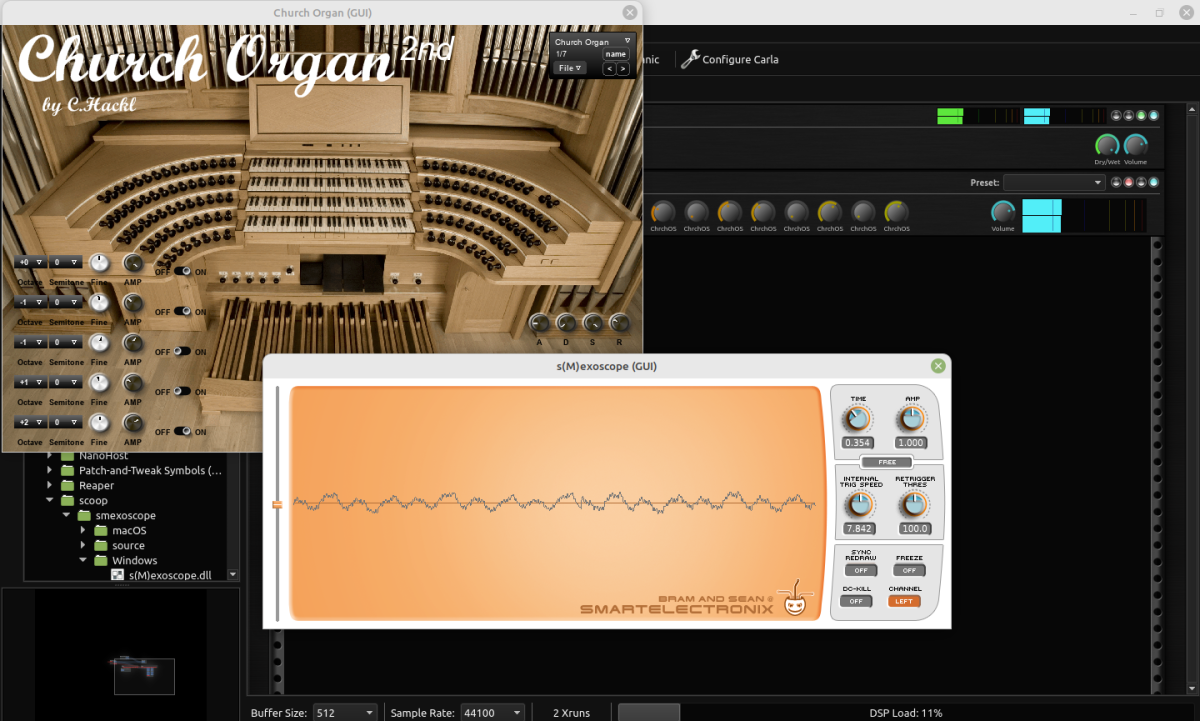Click the Volume knob in the Church Organ rack row
The width and height of the screenshot is (1200, 721).
pos(1003,212)
